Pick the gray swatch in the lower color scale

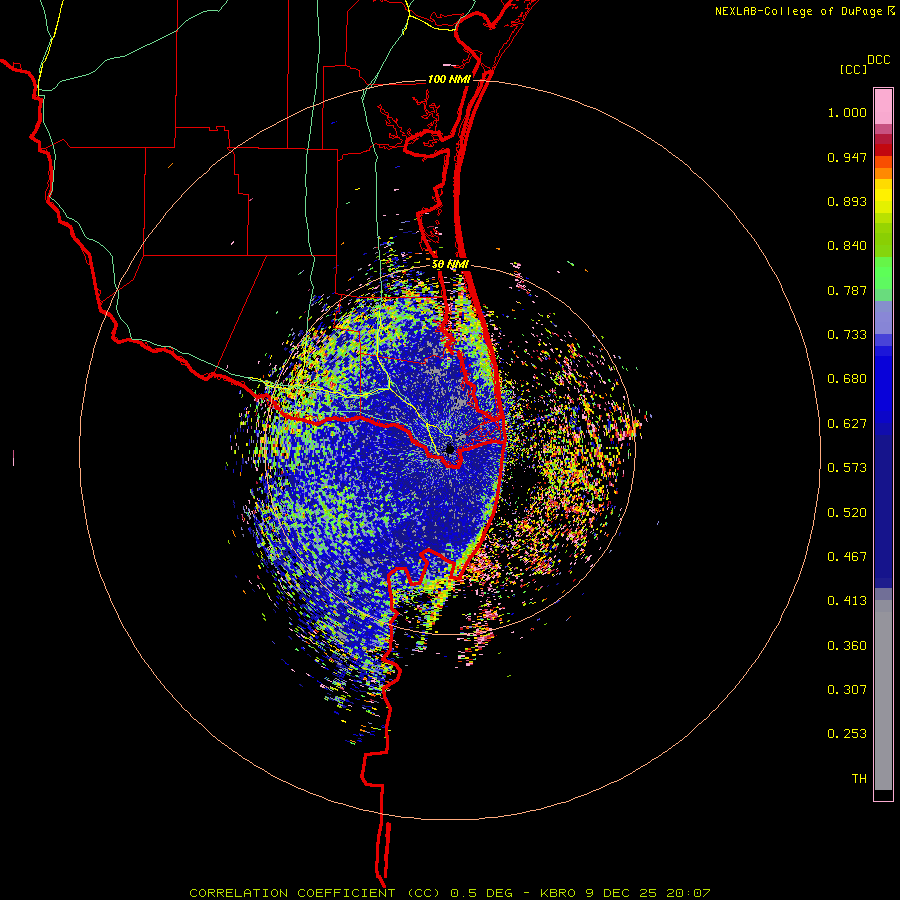[883, 695]
